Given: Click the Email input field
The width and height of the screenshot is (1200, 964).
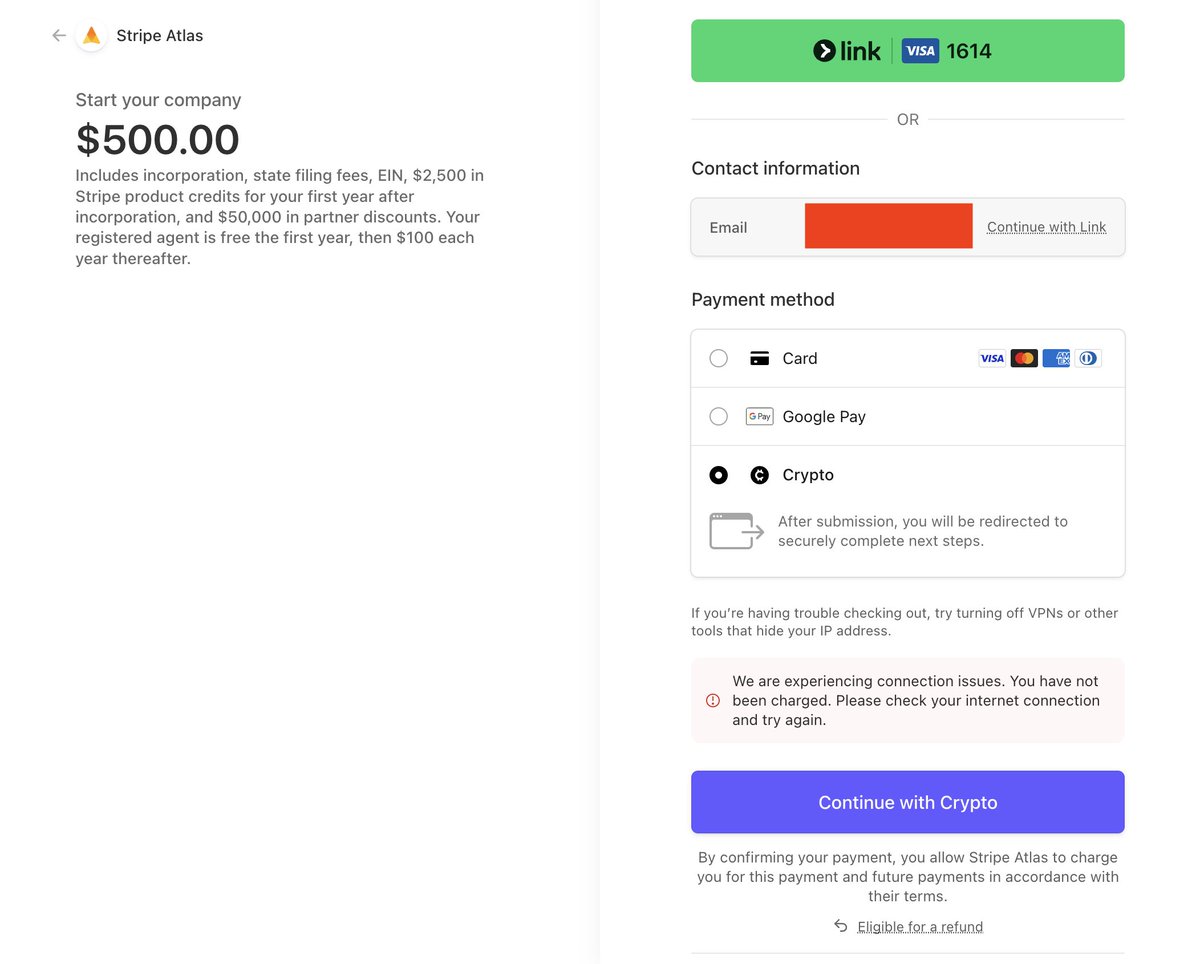Looking at the screenshot, I should coord(888,227).
